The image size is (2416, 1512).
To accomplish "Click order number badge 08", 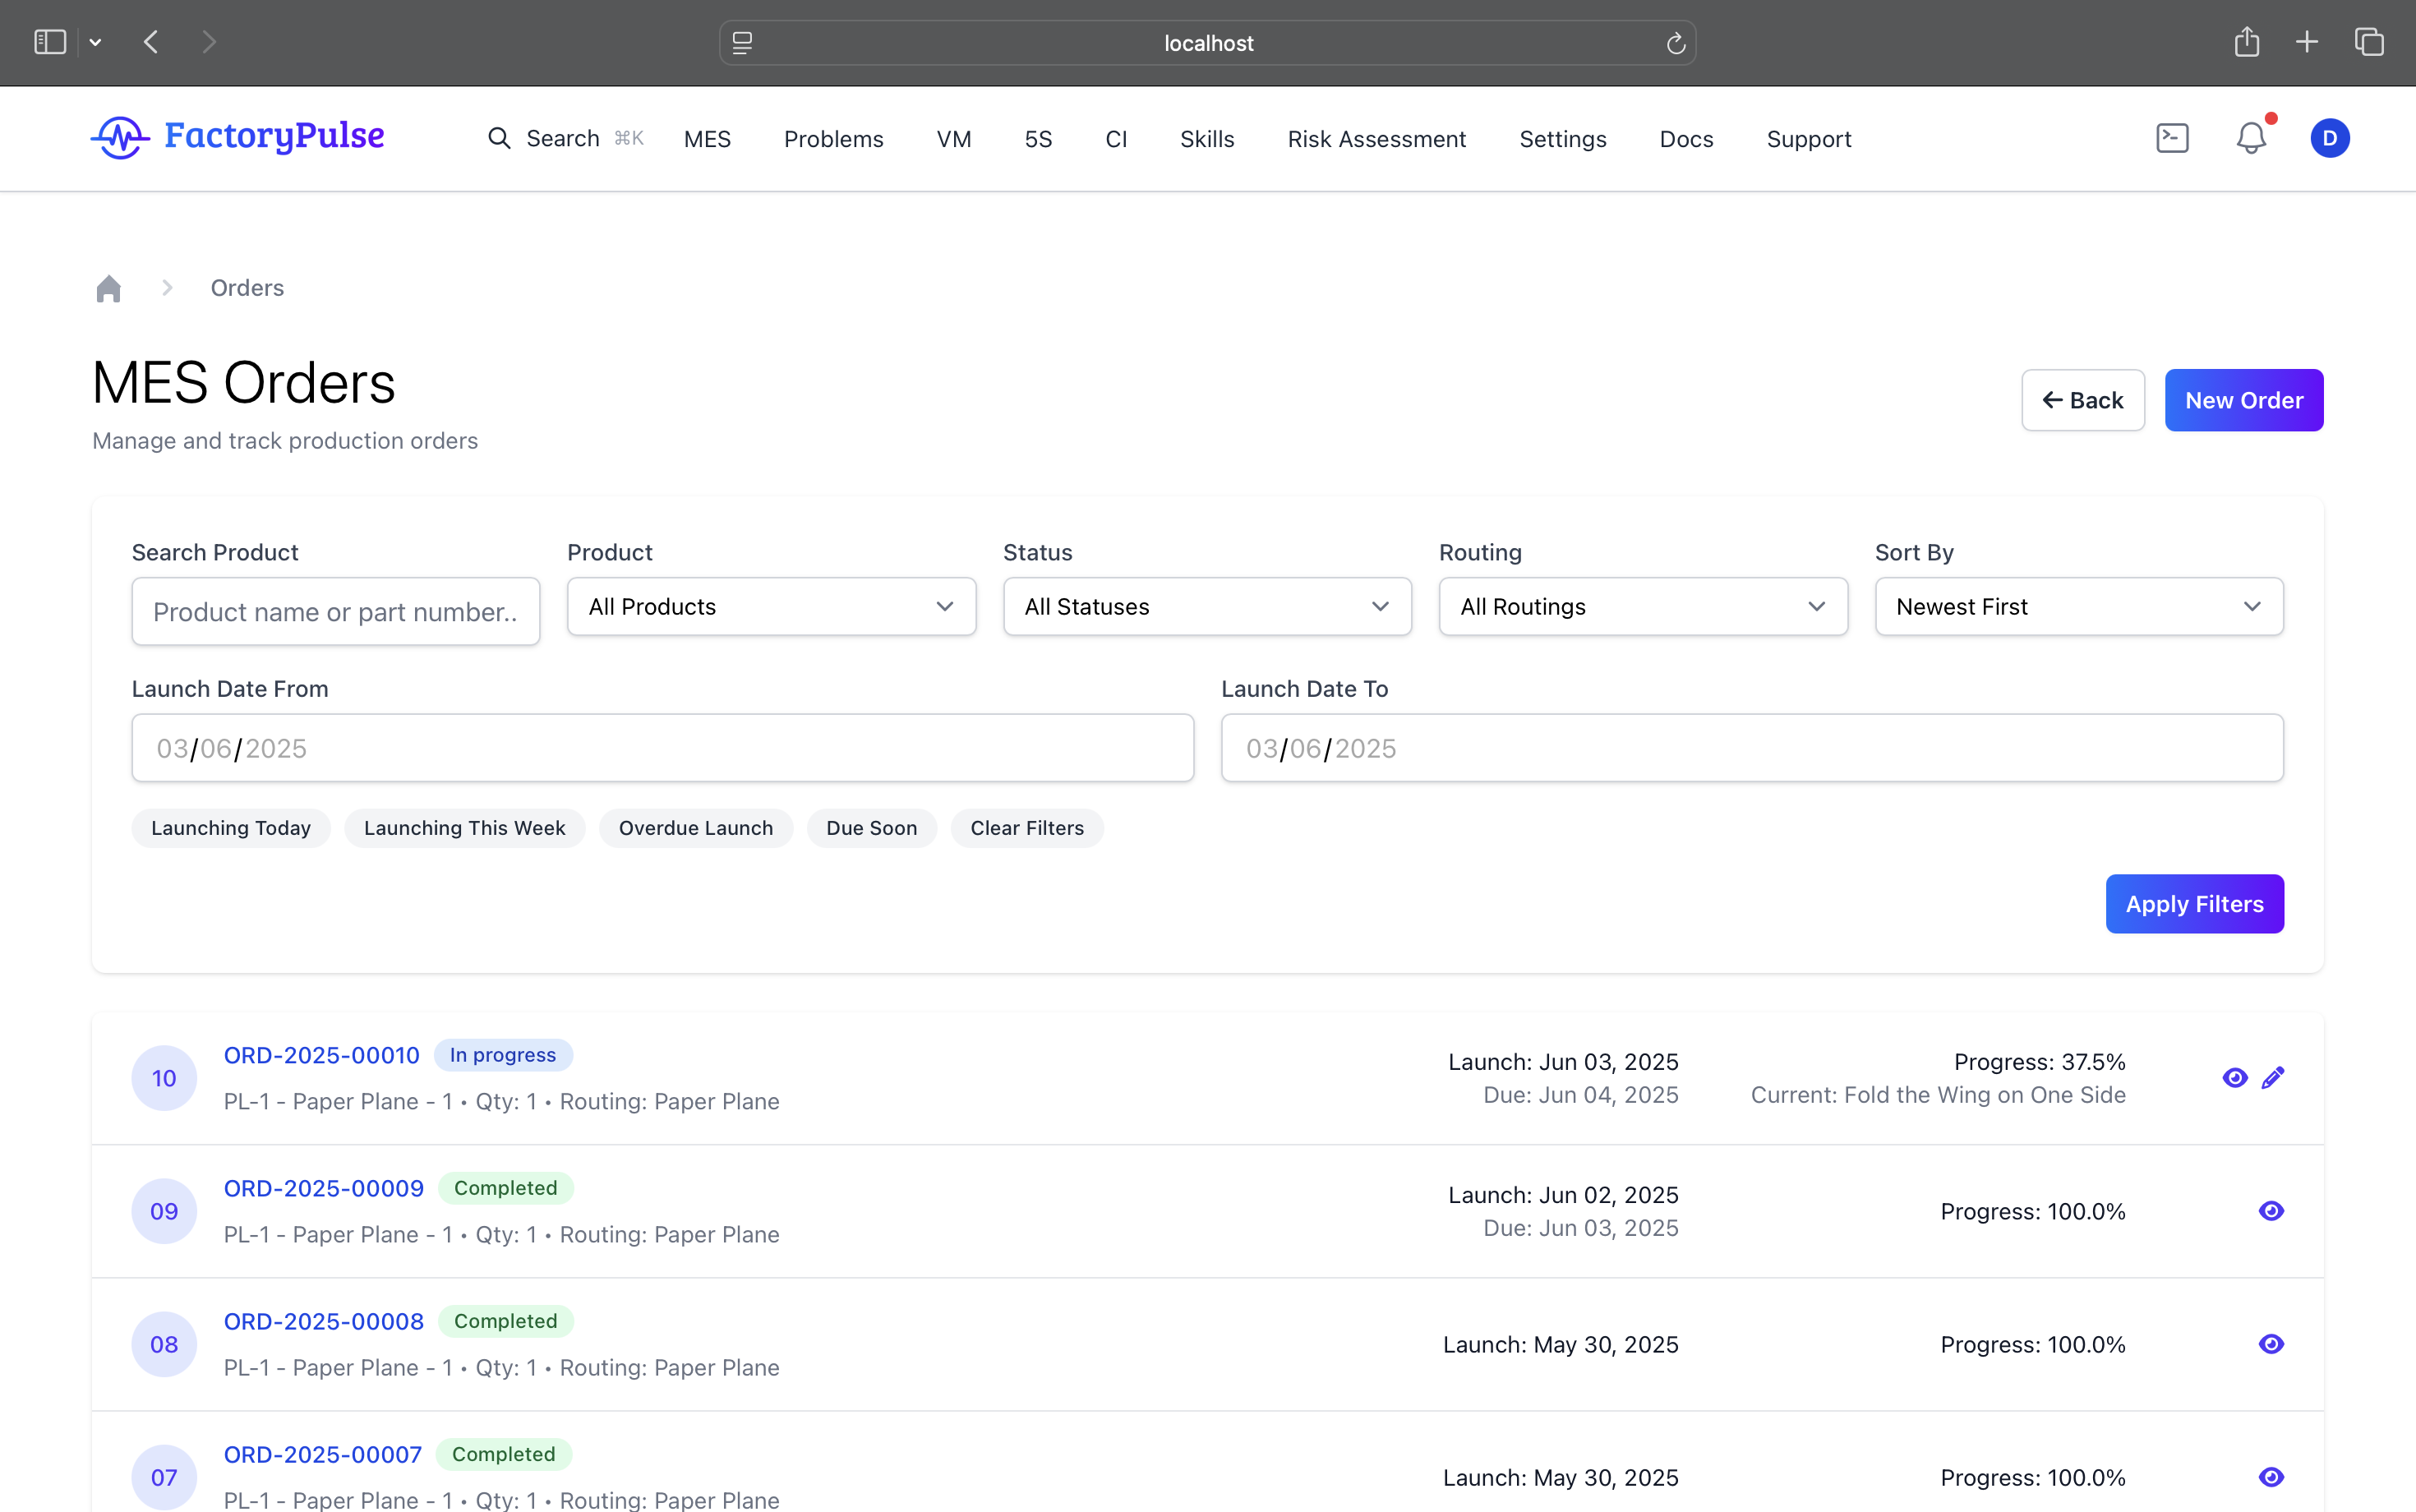I will click(x=164, y=1344).
